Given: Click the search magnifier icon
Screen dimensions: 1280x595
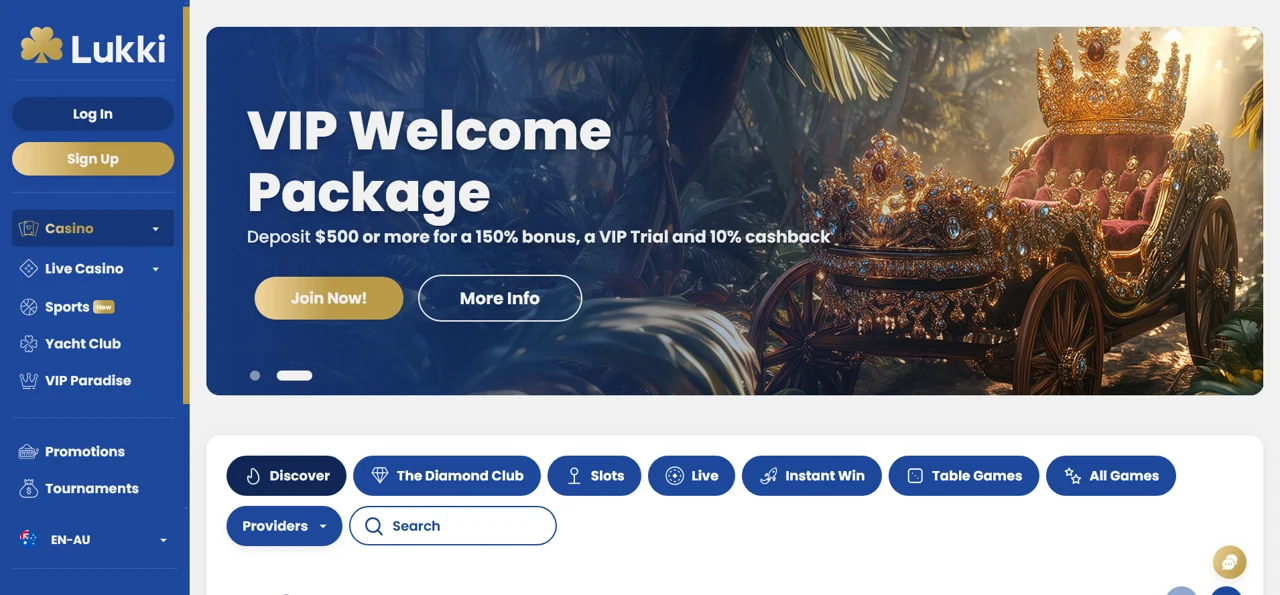Looking at the screenshot, I should [x=374, y=526].
